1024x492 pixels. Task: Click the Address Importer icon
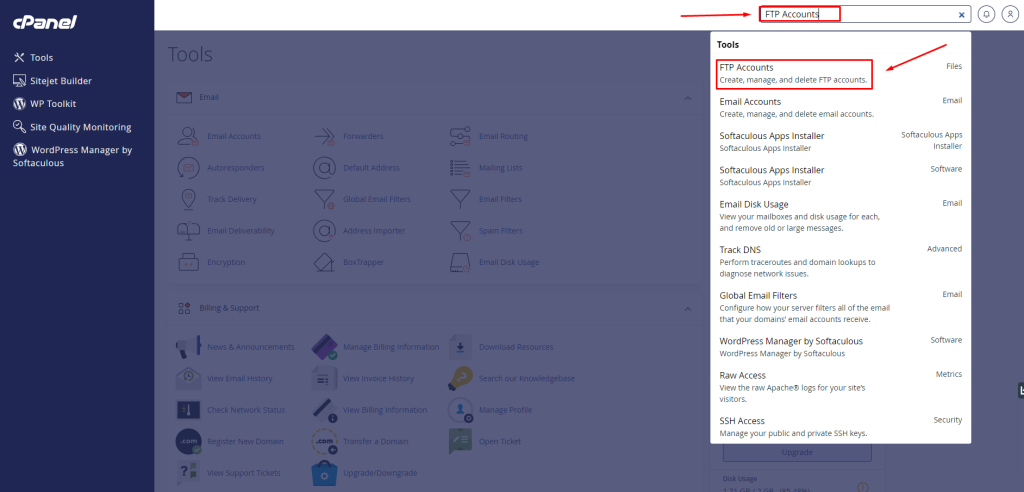[324, 231]
